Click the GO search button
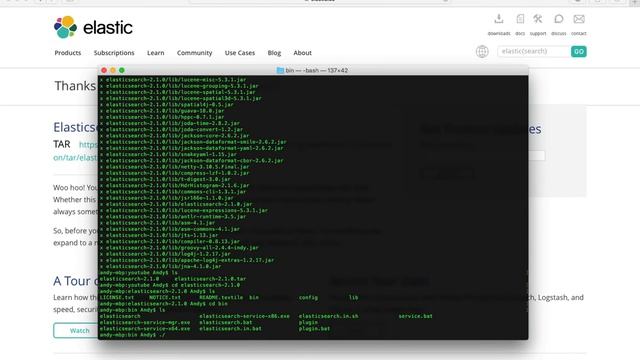640x360 pixels. click(578, 51)
